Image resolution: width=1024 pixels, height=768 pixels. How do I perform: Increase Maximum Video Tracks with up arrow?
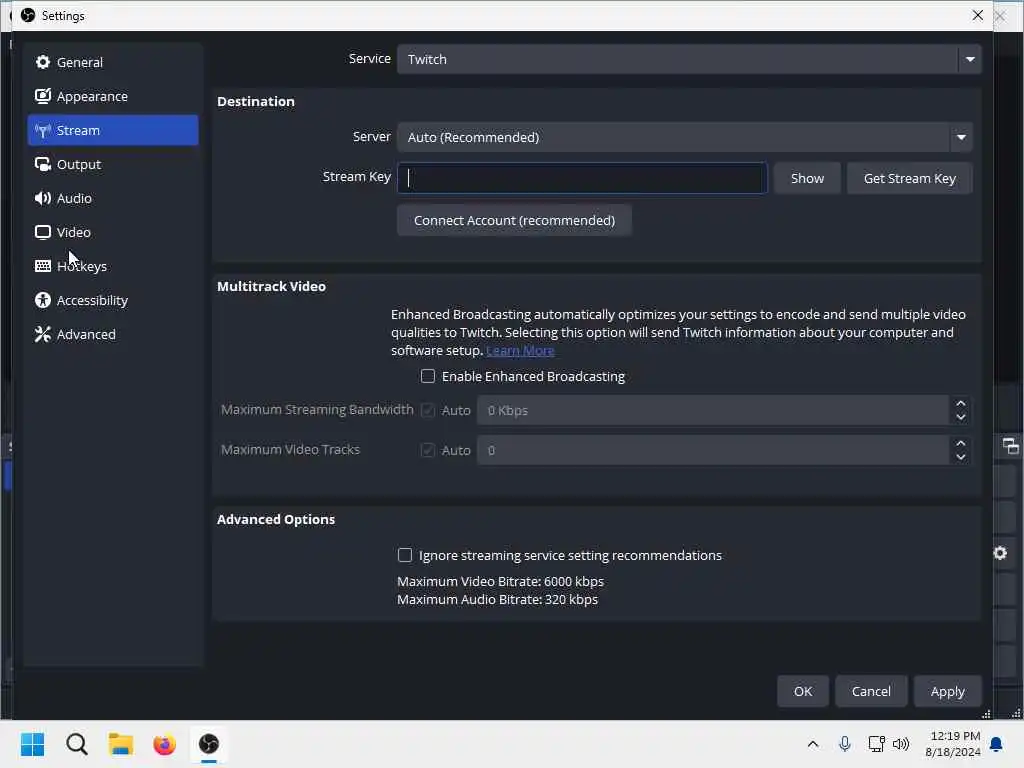961,443
